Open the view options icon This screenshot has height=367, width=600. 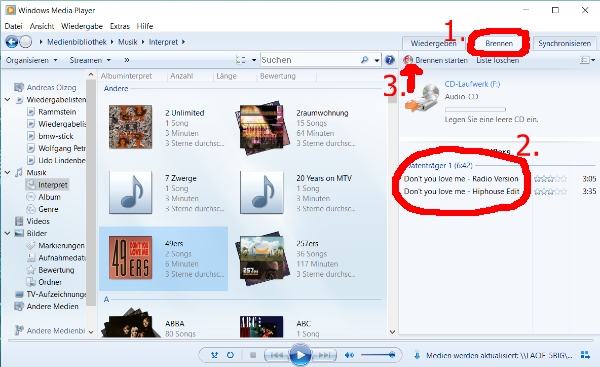click(241, 60)
